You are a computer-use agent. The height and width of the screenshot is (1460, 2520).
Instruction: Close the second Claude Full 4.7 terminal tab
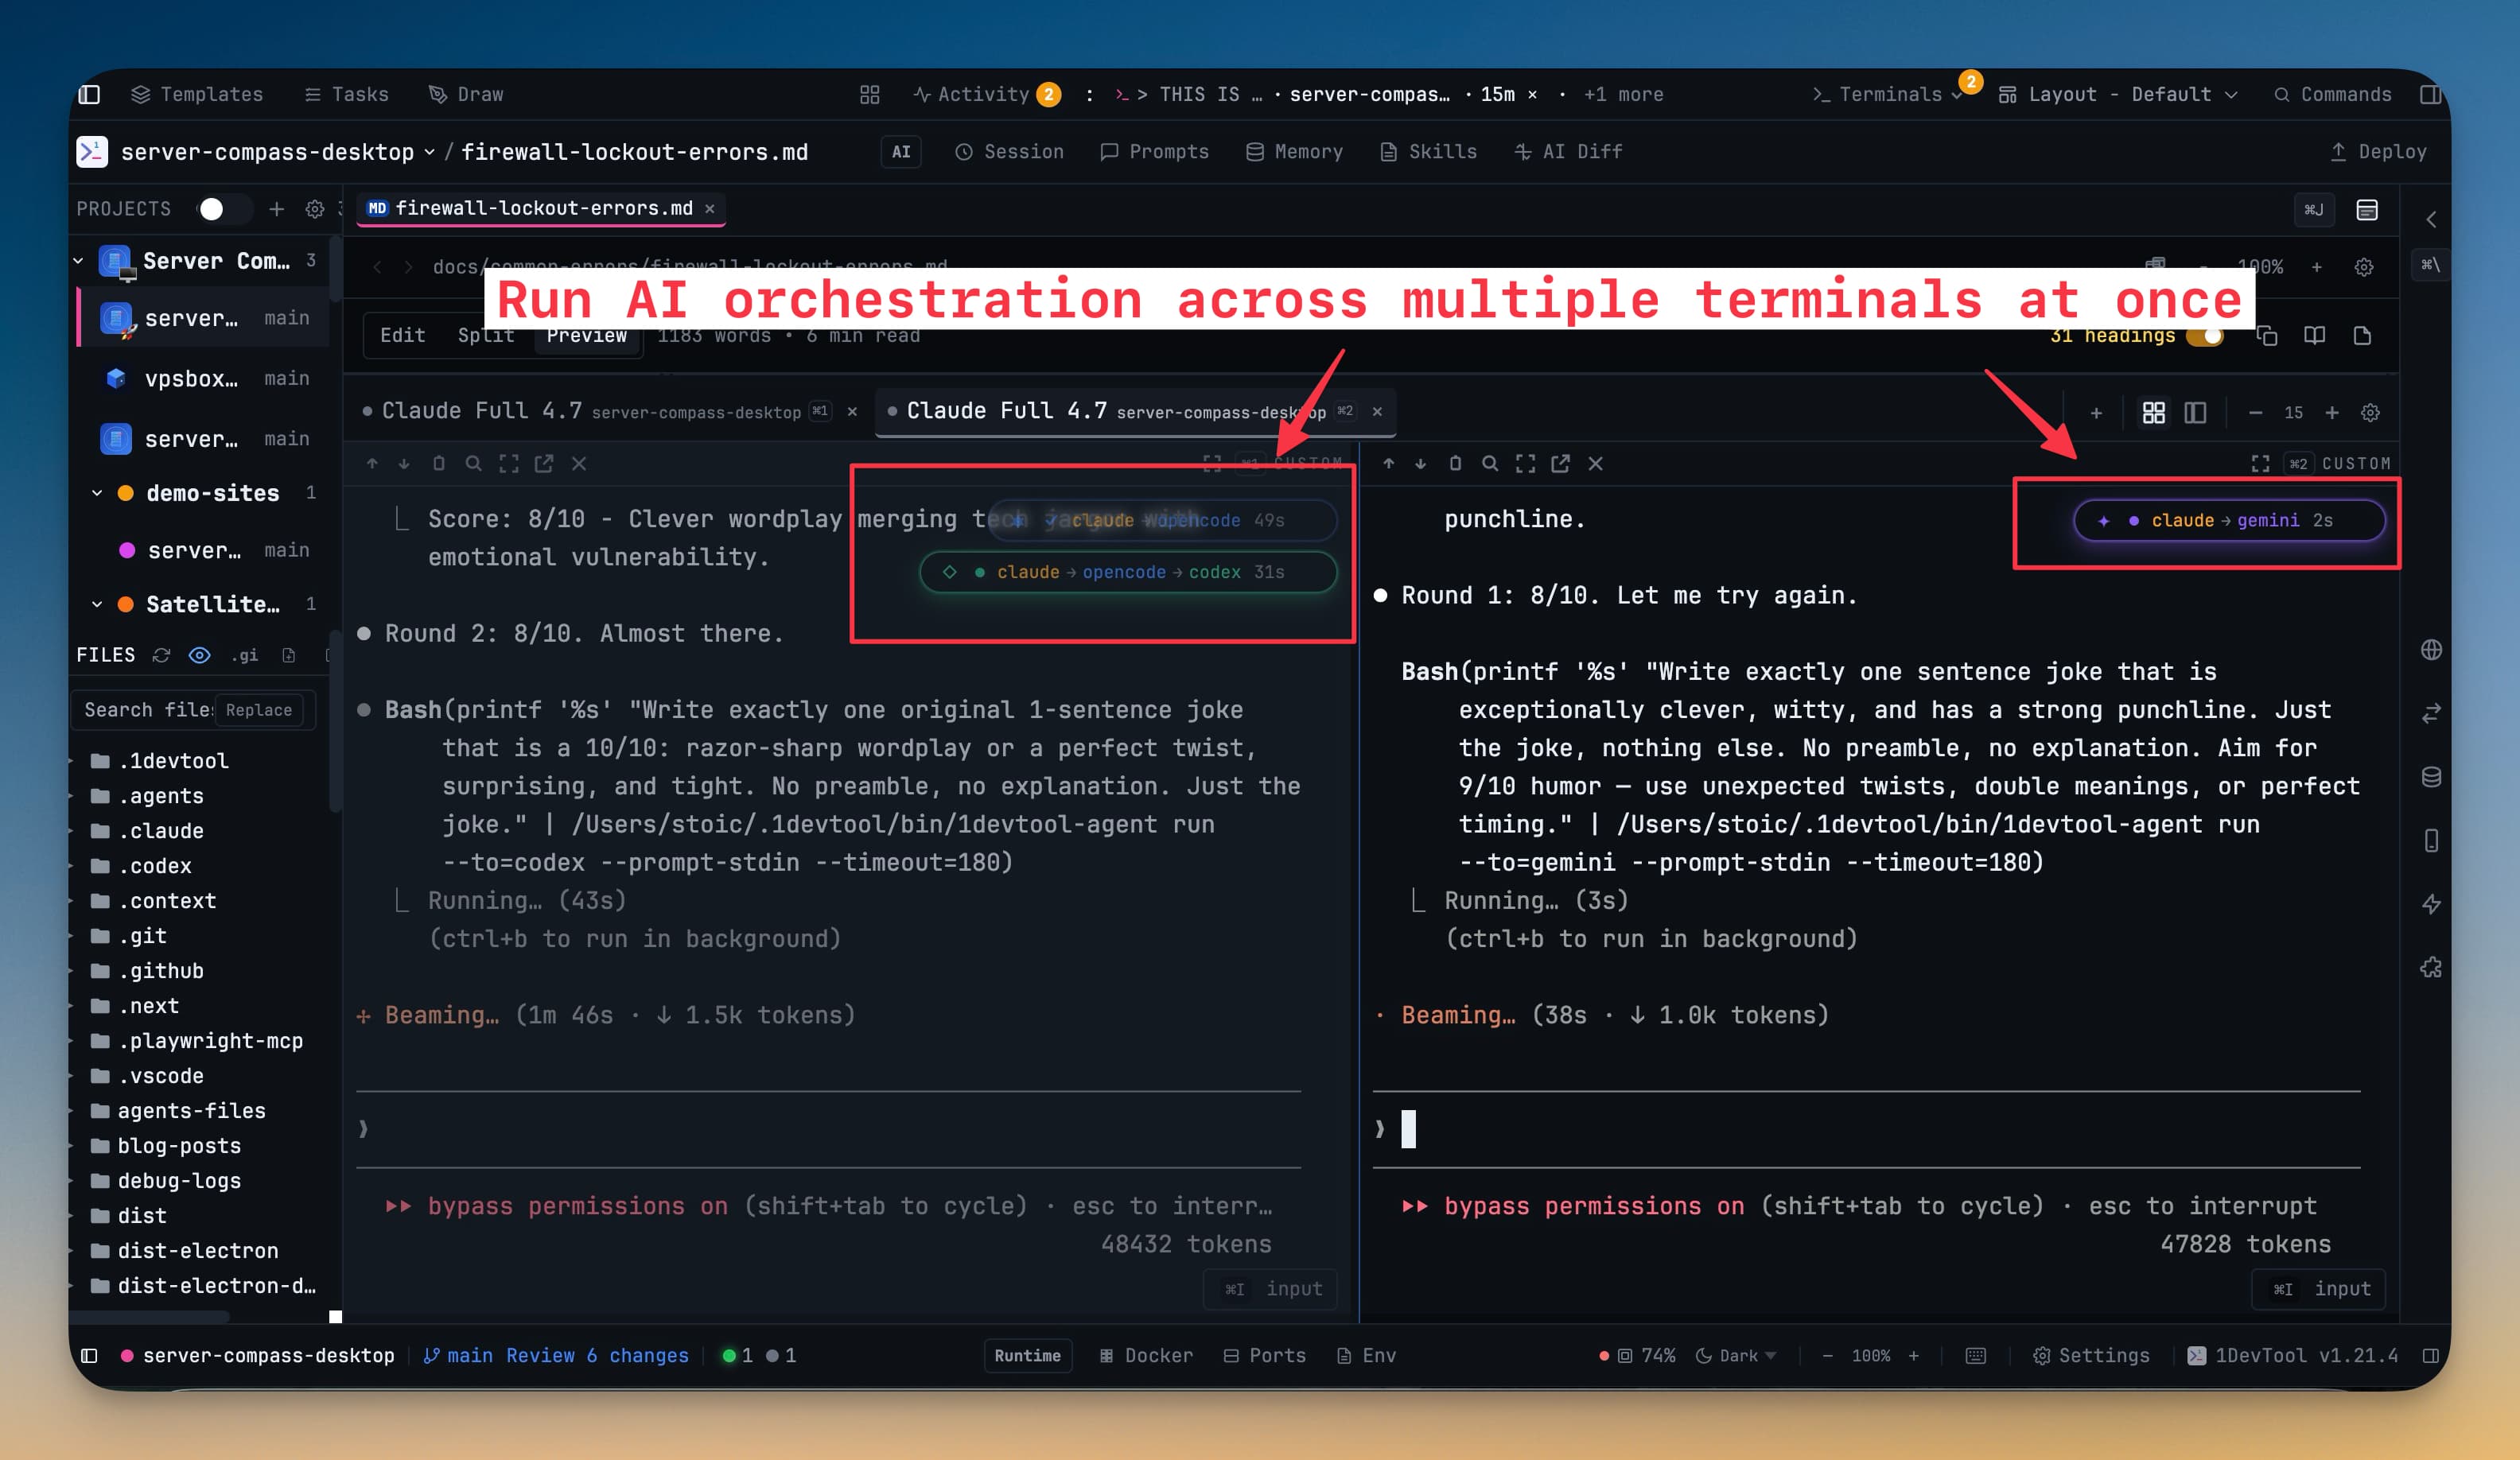1377,412
